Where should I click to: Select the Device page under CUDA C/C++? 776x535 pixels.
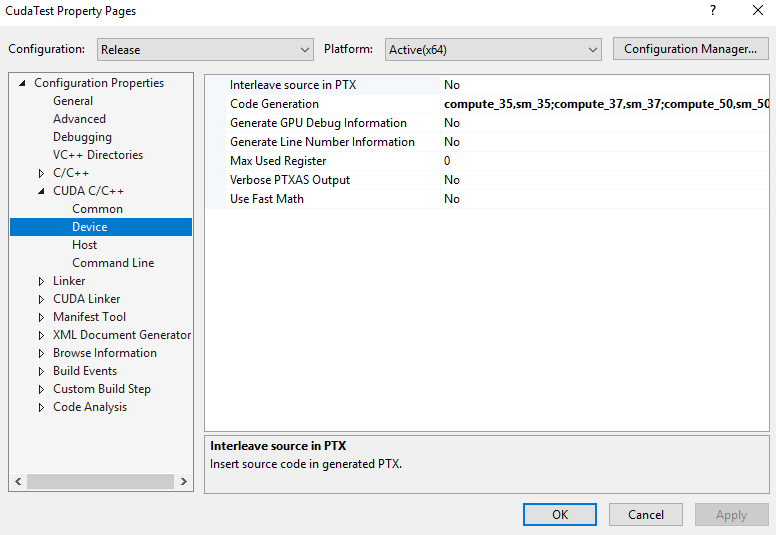[101, 227]
